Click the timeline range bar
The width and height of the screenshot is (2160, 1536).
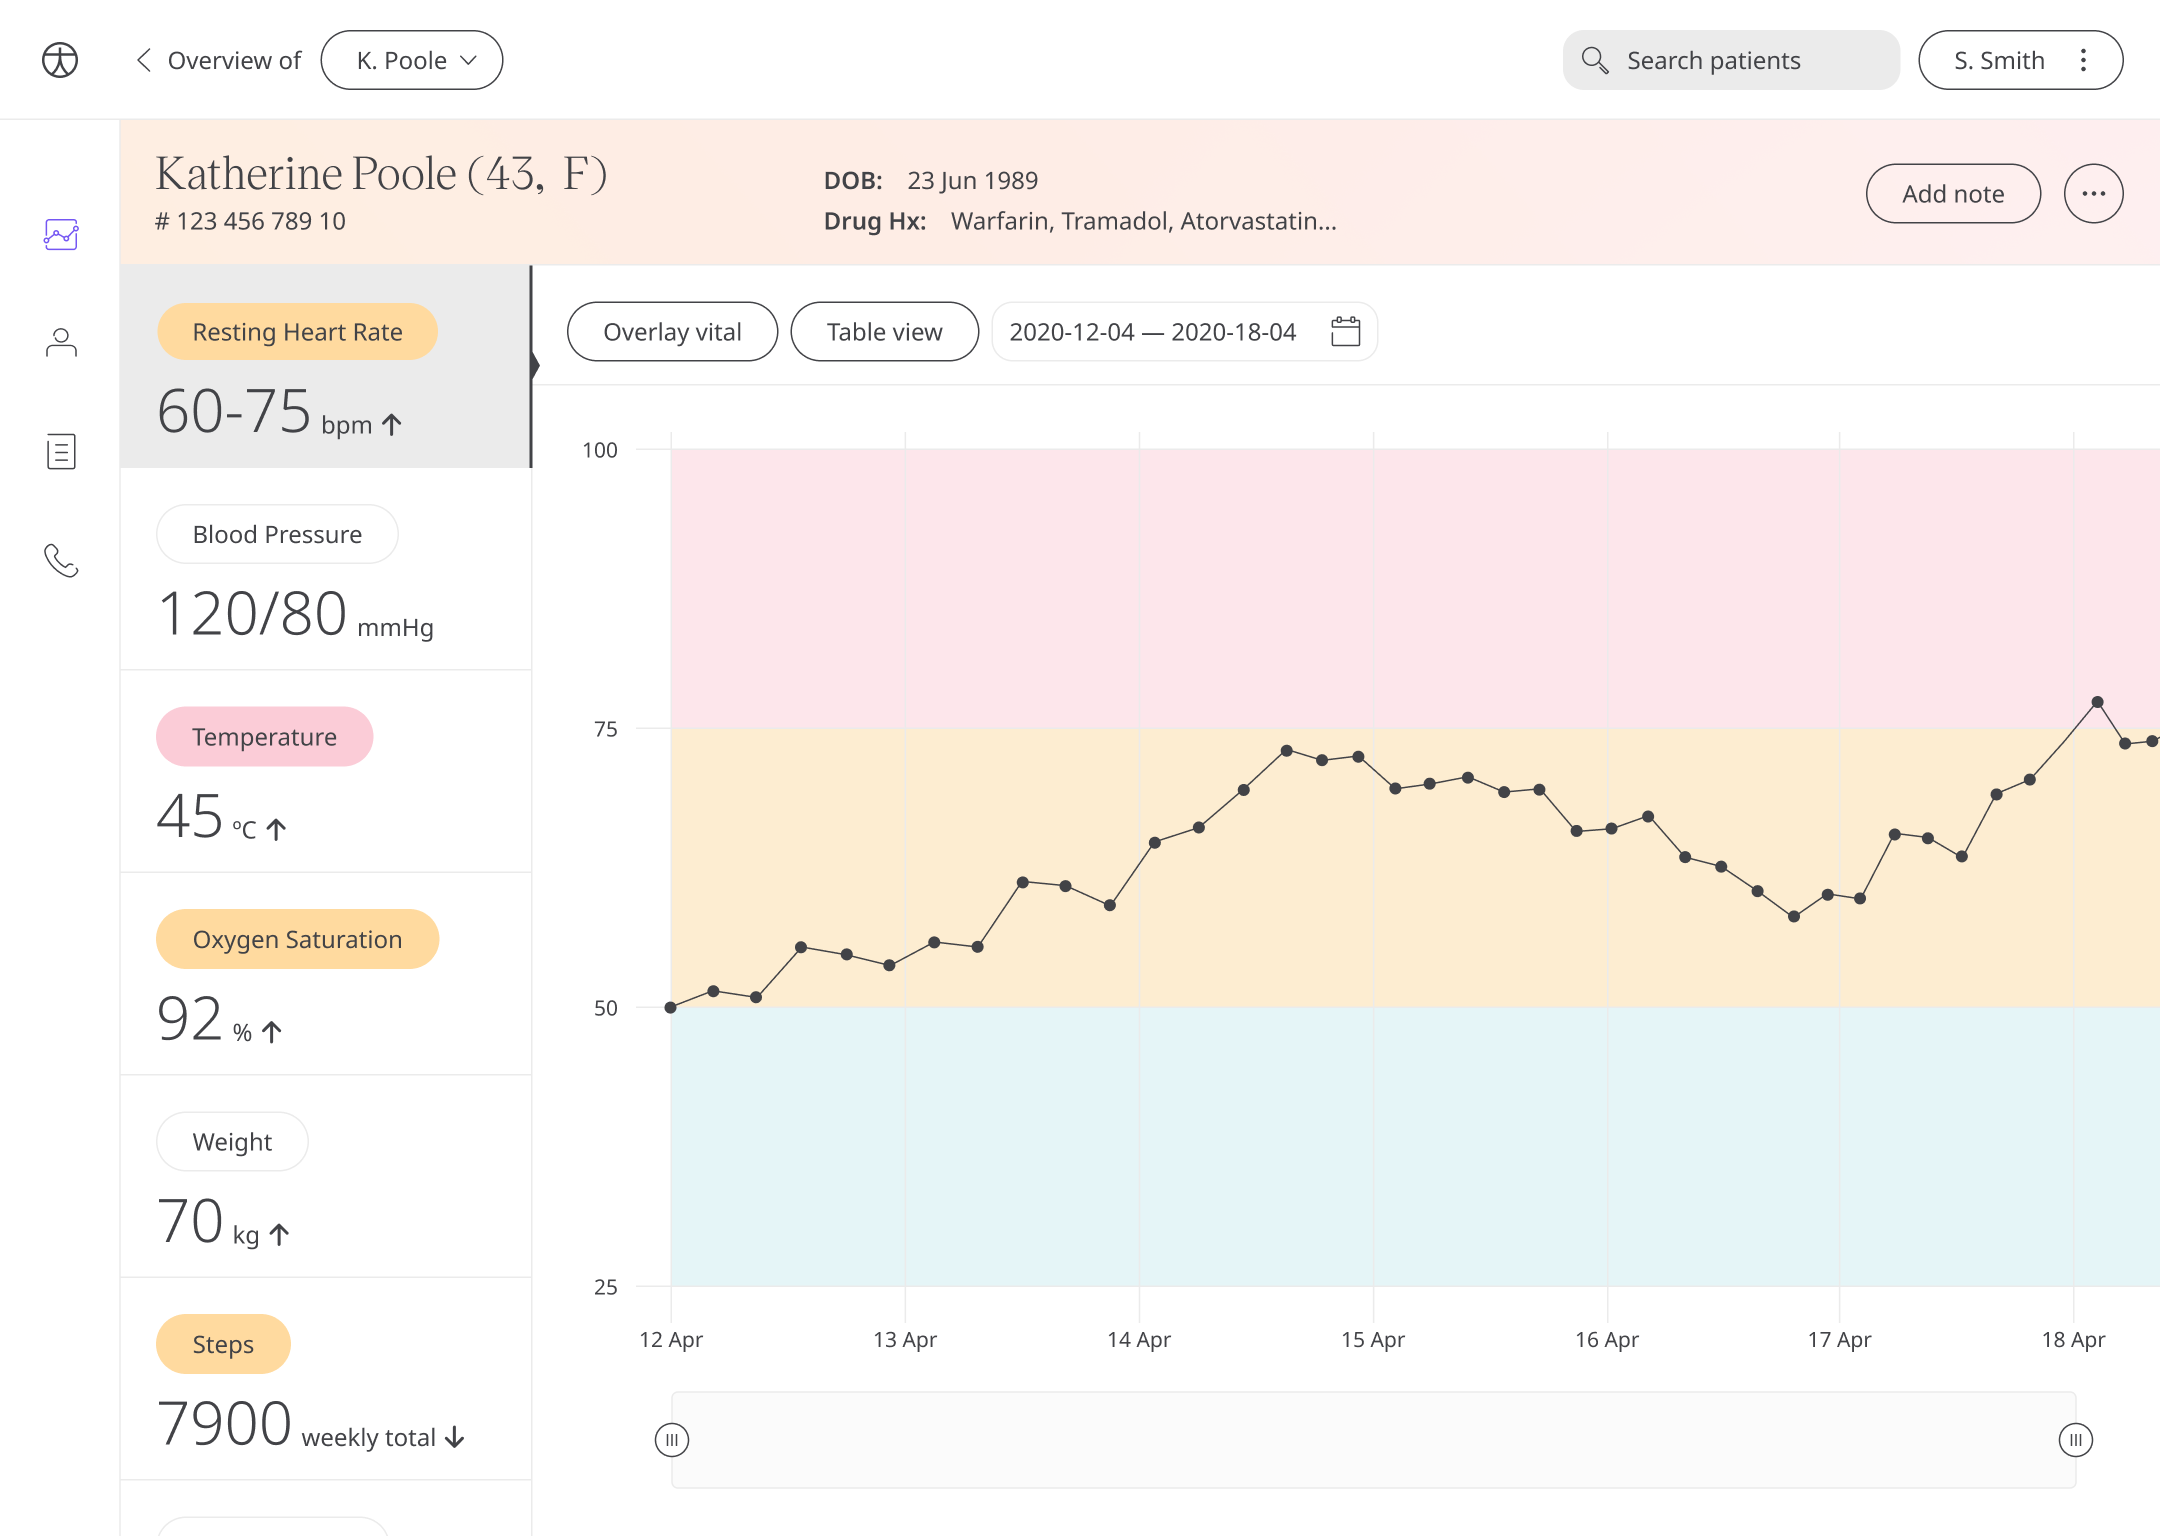(x=1374, y=1440)
